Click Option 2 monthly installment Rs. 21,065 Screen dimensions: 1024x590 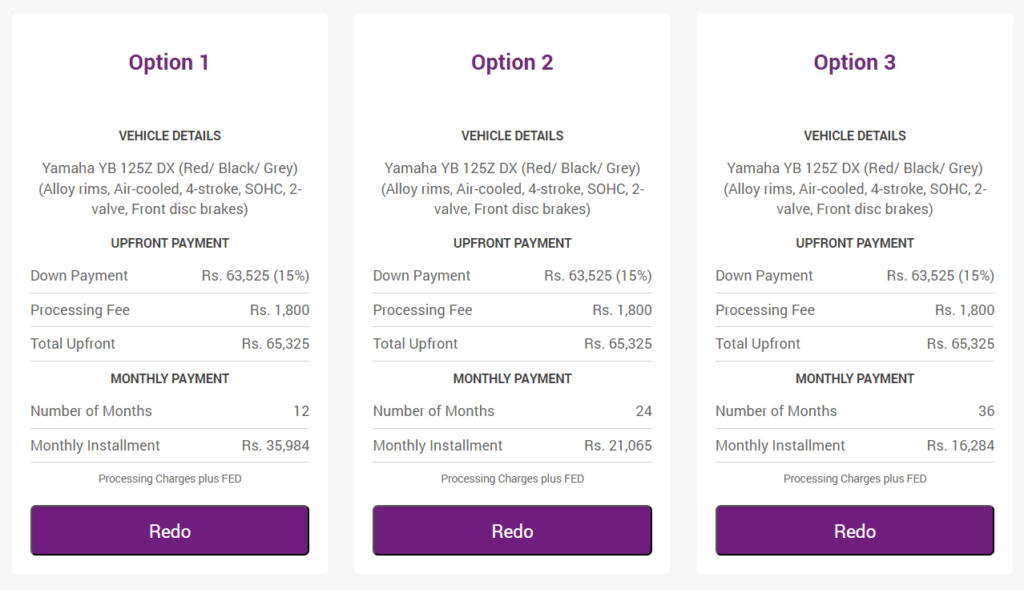pyautogui.click(x=618, y=446)
